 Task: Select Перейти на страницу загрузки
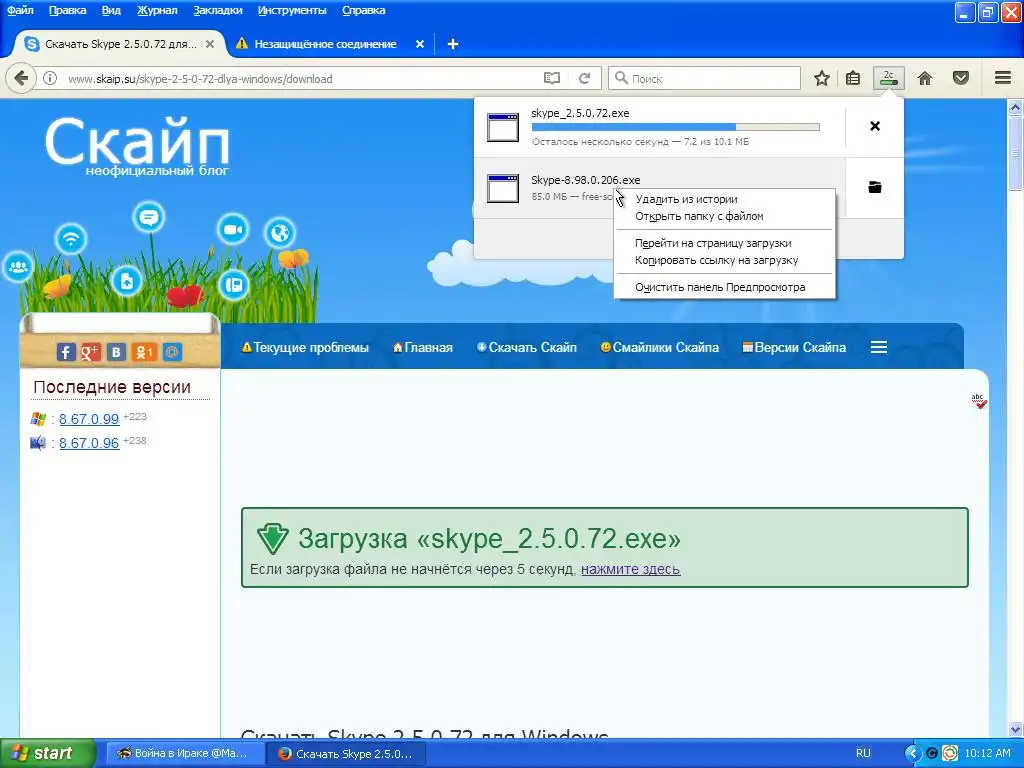point(725,243)
